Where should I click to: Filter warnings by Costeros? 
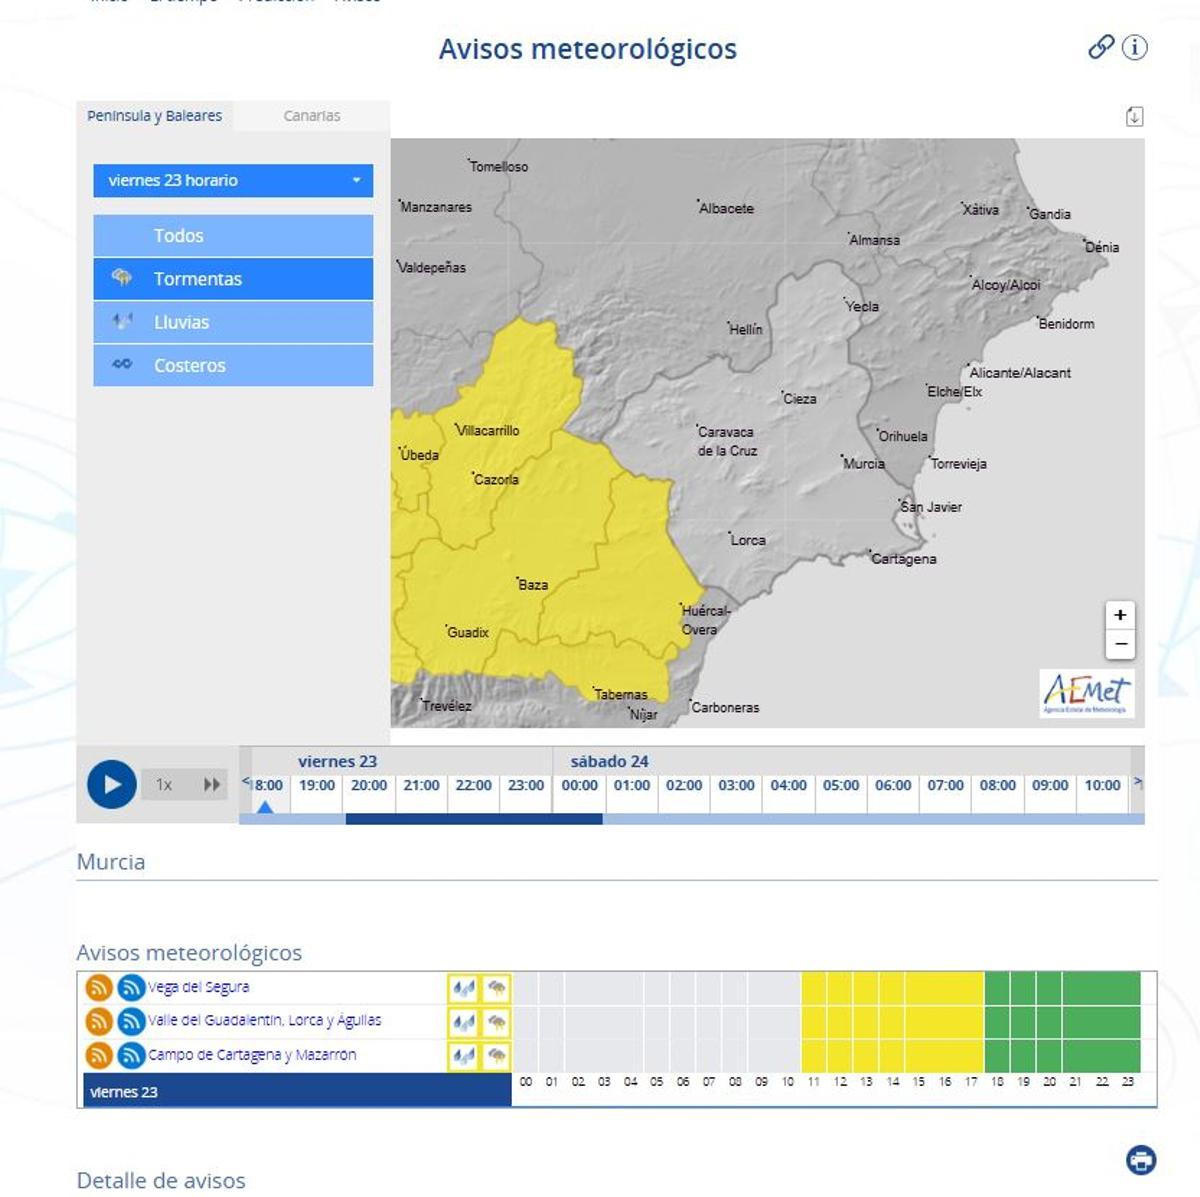(x=233, y=365)
